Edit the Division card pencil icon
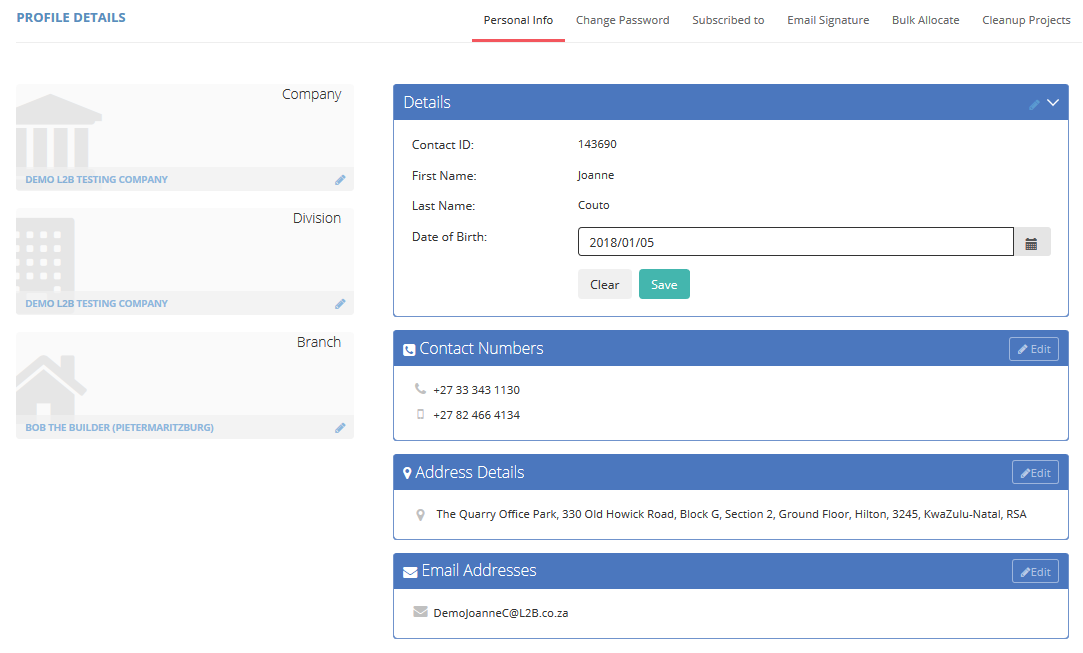This screenshot has height=653, width=1083. tap(340, 304)
